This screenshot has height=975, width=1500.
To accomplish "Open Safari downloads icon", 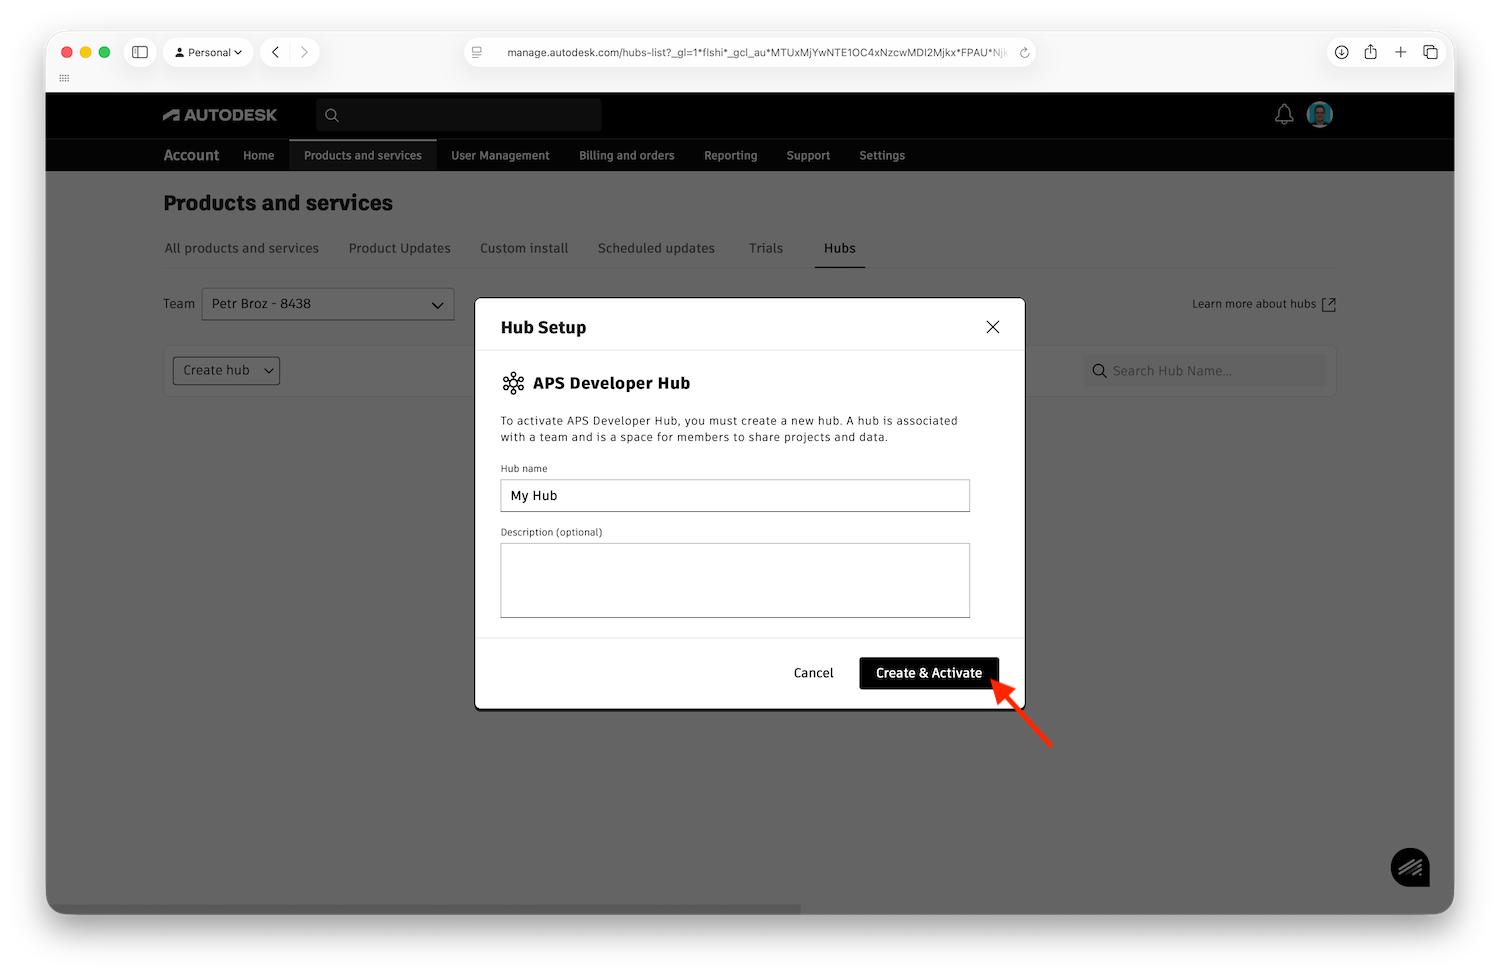I will [x=1341, y=52].
